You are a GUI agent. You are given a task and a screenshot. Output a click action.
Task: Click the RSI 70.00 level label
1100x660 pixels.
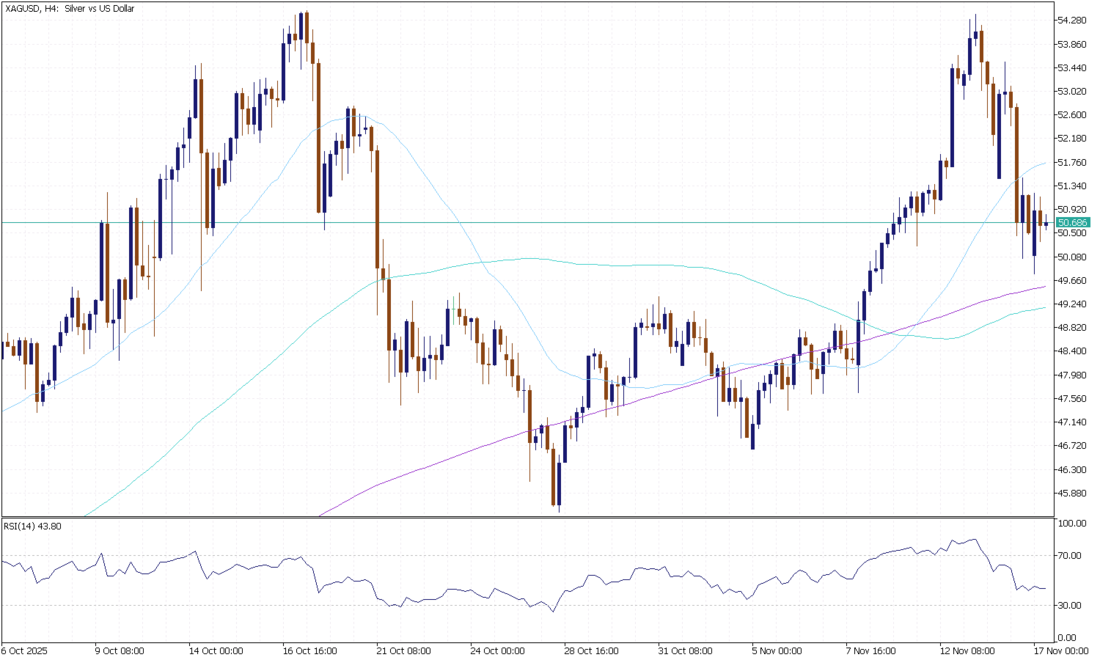click(1068, 555)
